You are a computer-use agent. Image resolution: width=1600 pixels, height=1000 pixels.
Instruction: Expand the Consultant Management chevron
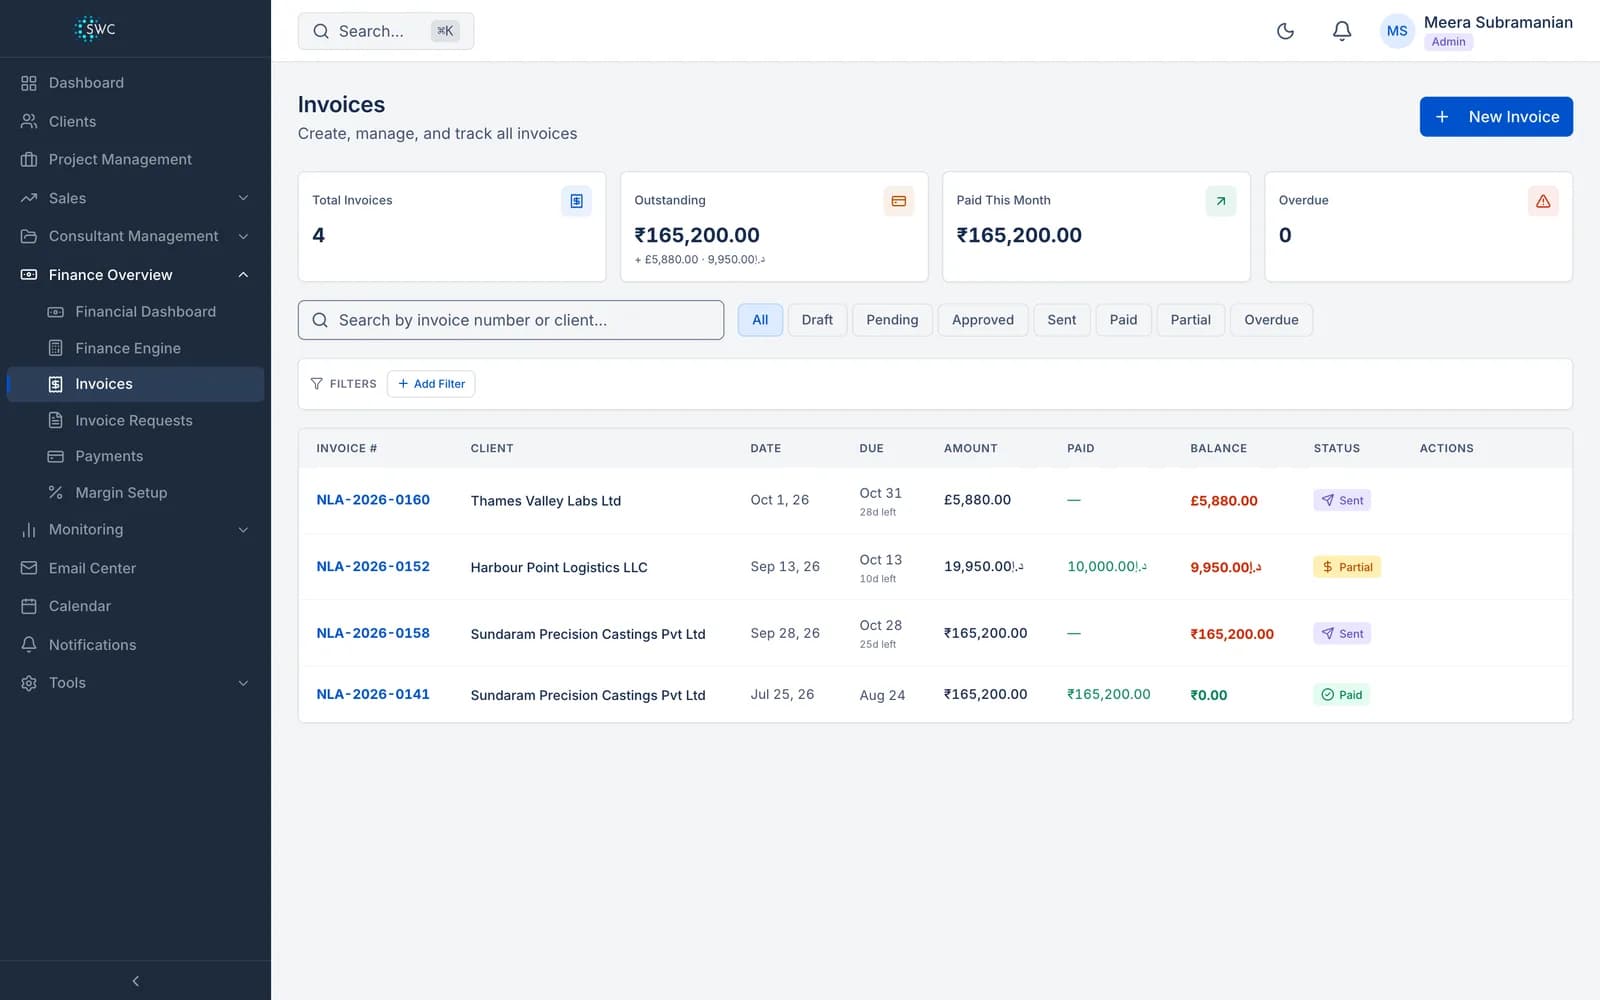[x=243, y=236]
